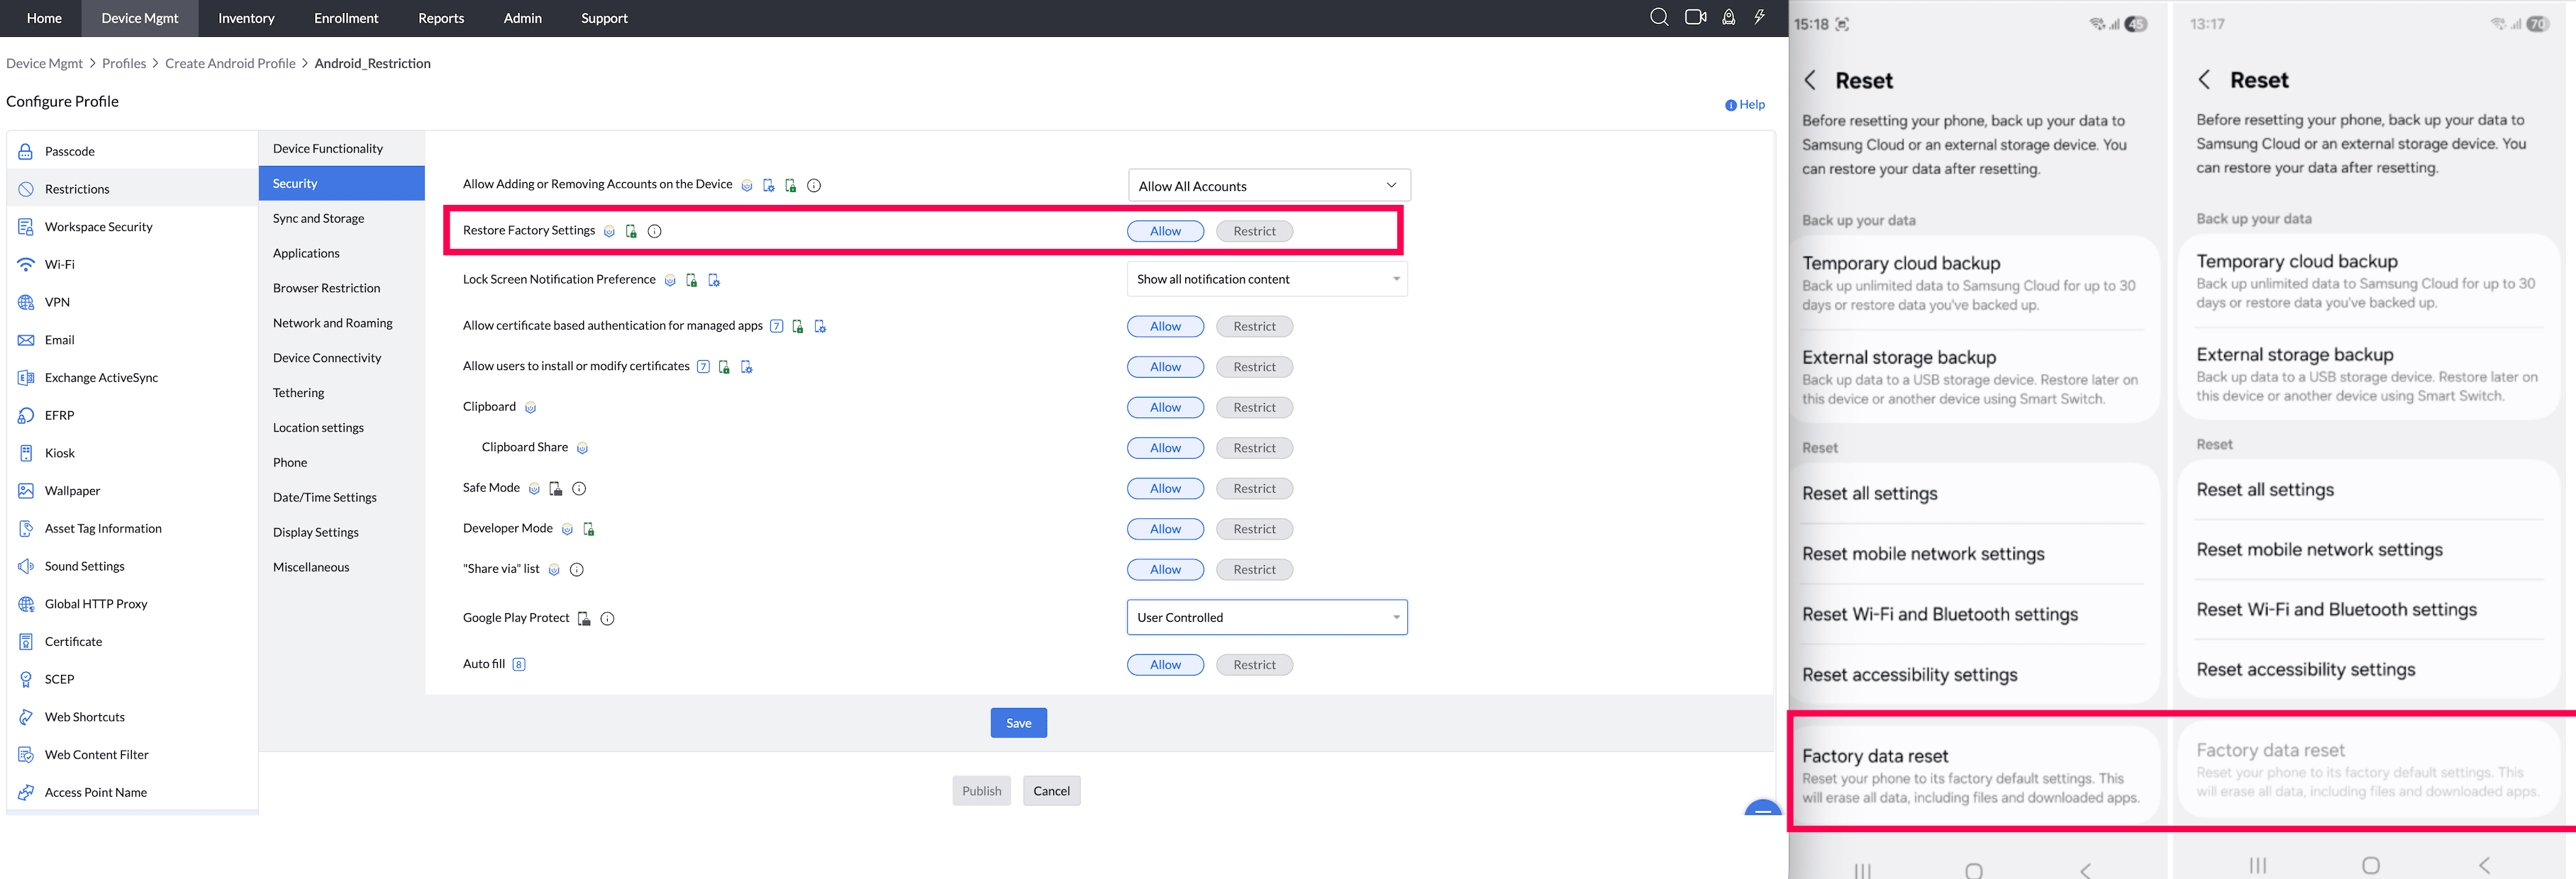Click the lightning bolt quick actions icon
Viewport: 2576px width, 879px height.
tap(1759, 17)
